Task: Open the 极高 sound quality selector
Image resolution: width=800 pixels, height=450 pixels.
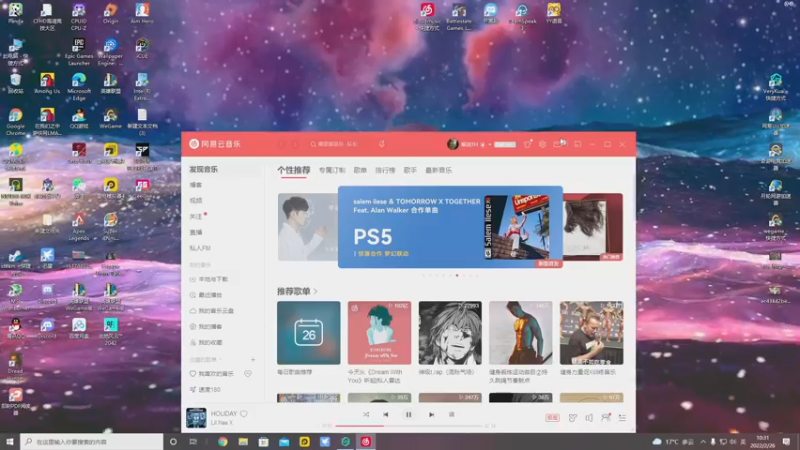Action: pyautogui.click(x=552, y=418)
